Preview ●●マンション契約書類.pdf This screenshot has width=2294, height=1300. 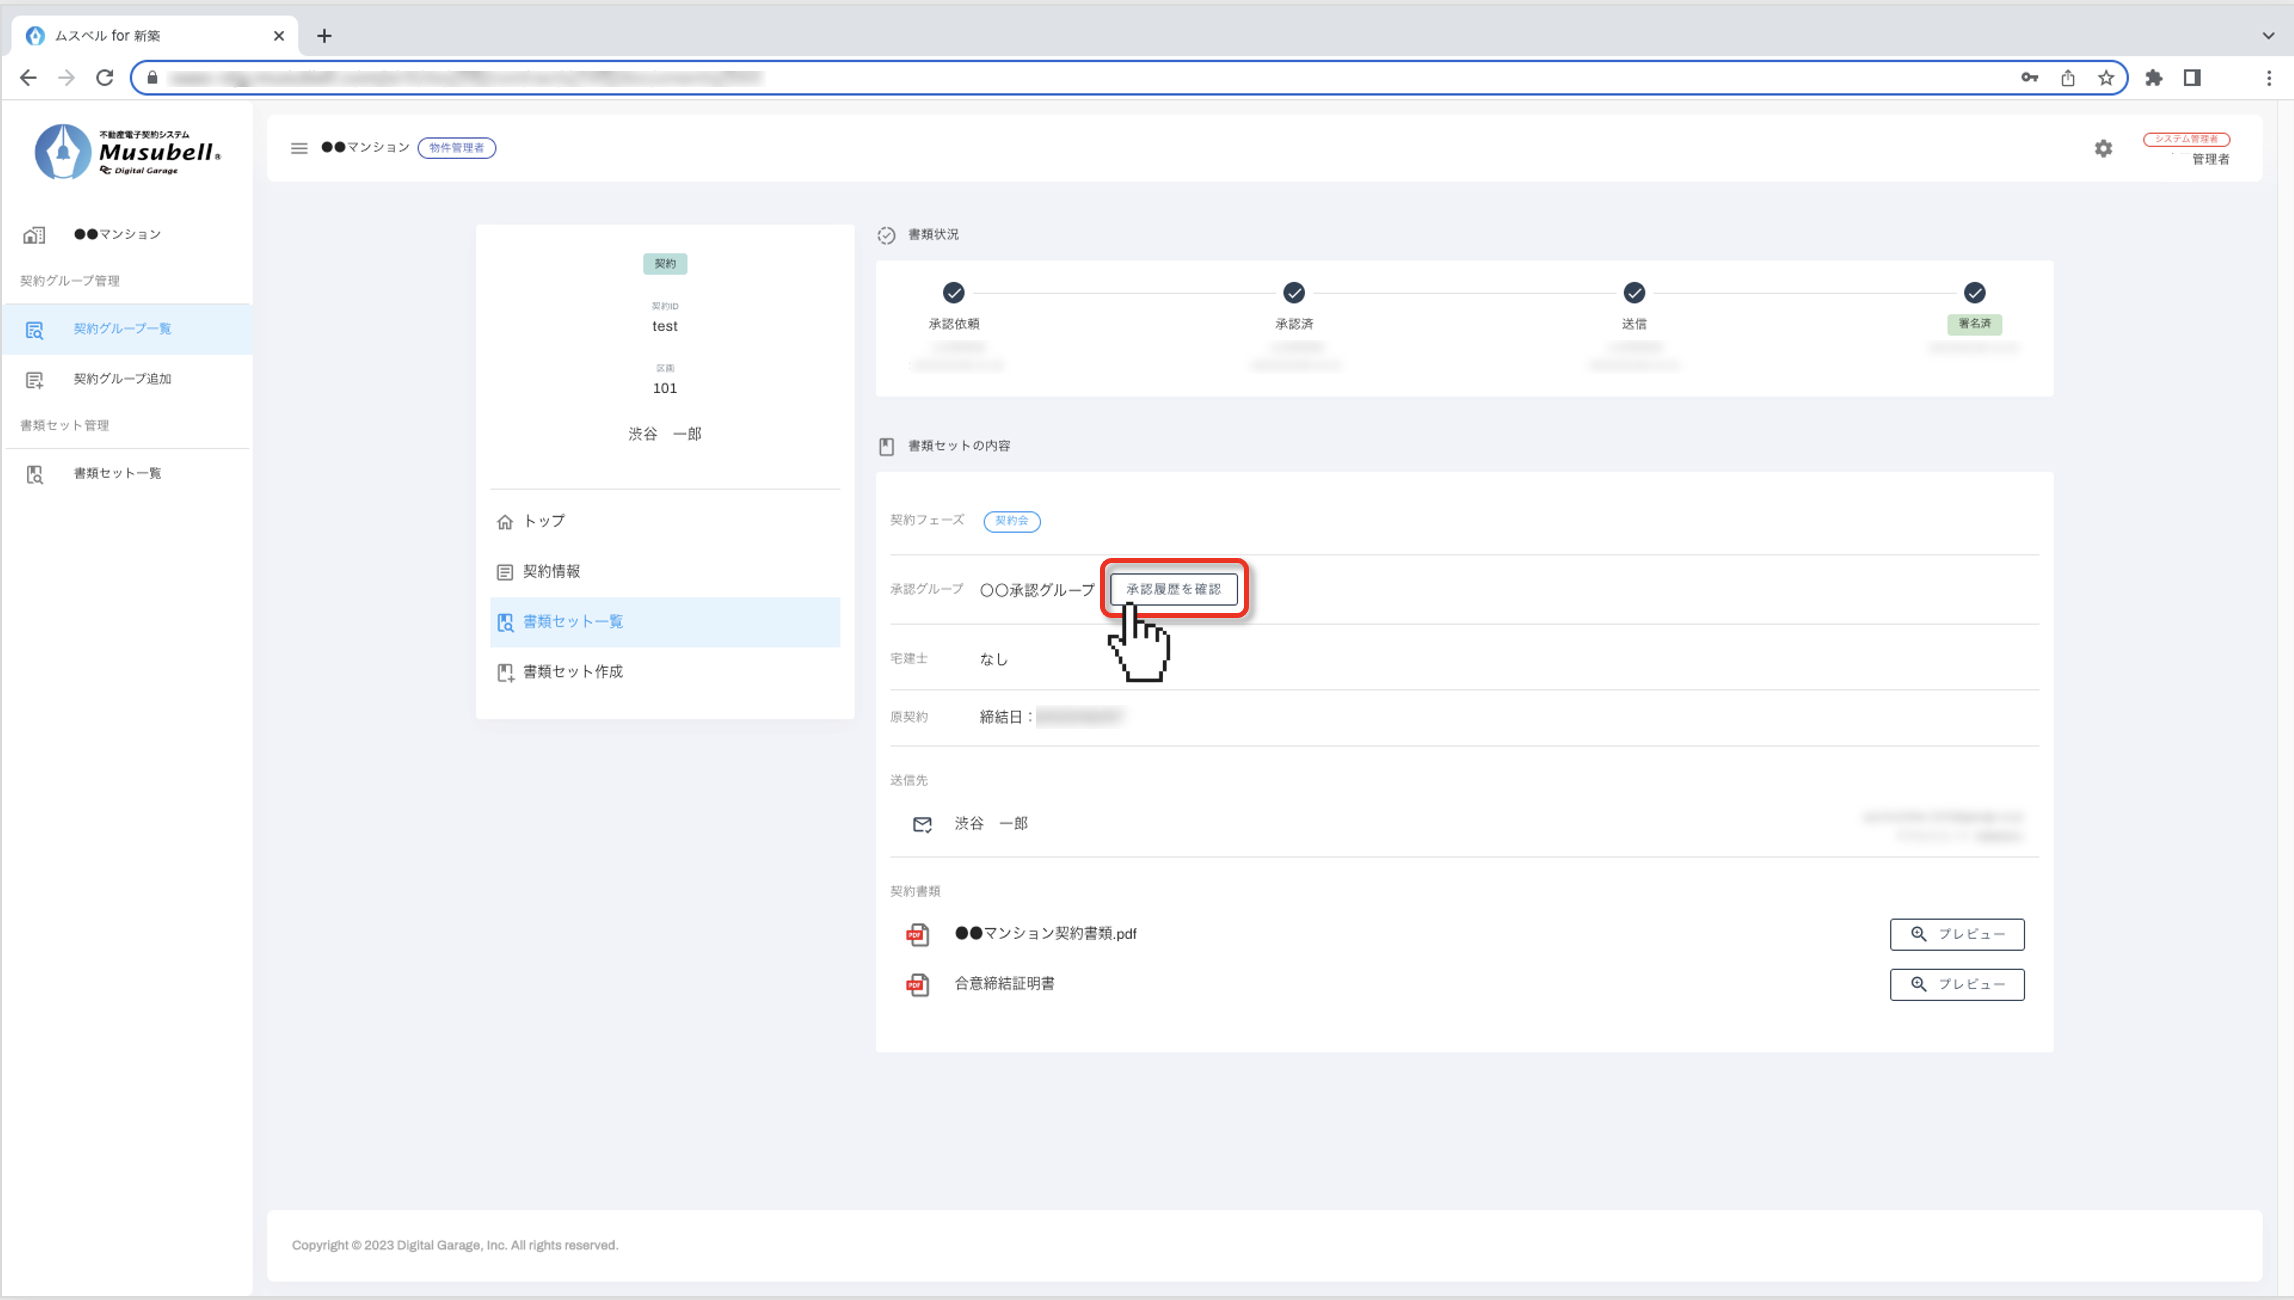click(1956, 934)
